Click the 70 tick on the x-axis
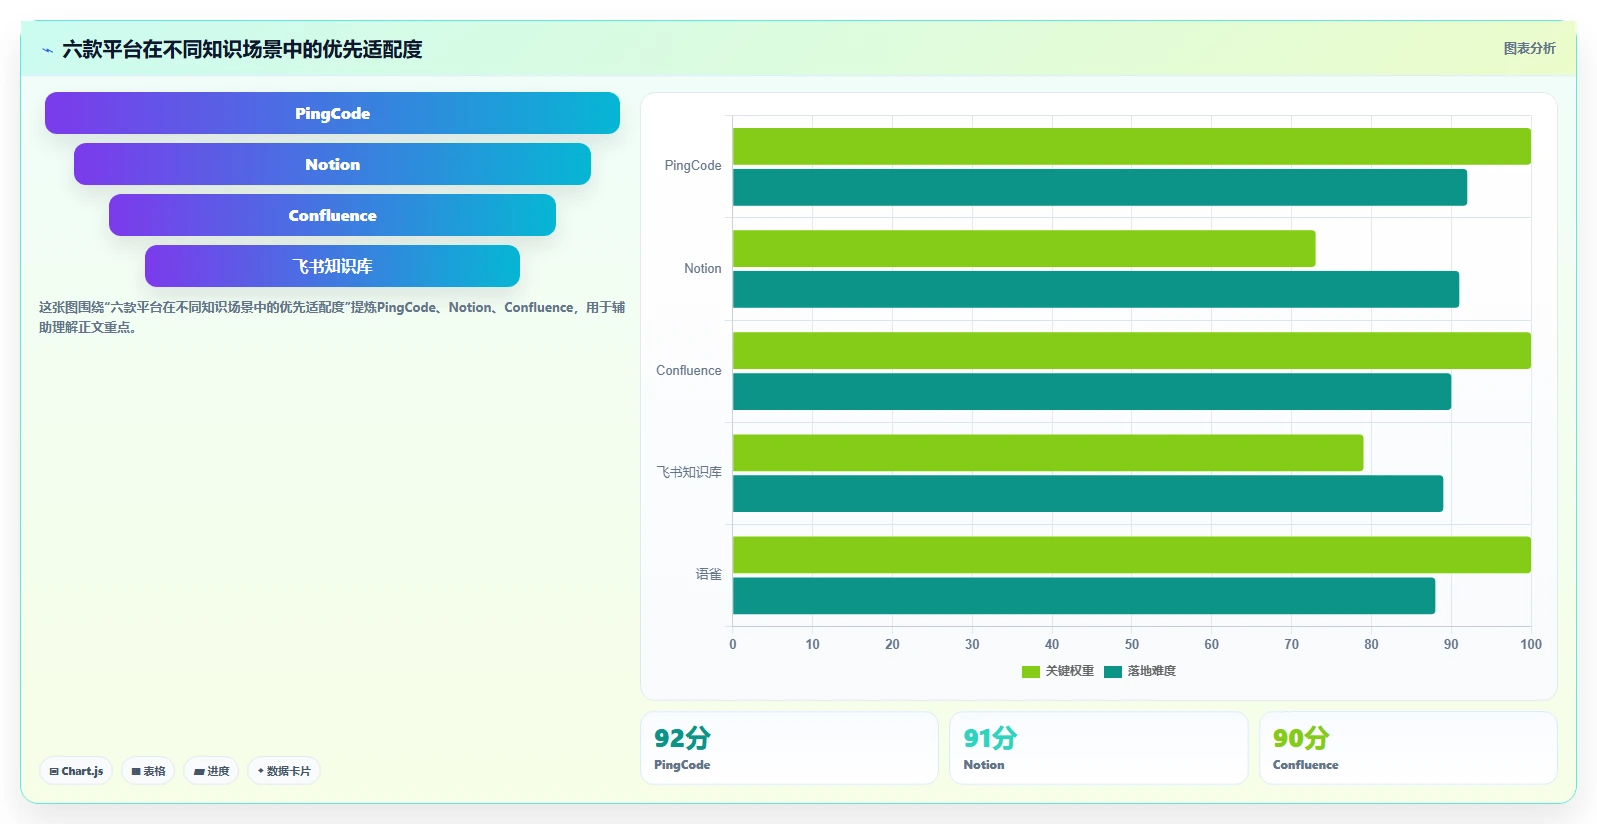The image size is (1597, 824). pyautogui.click(x=1292, y=644)
